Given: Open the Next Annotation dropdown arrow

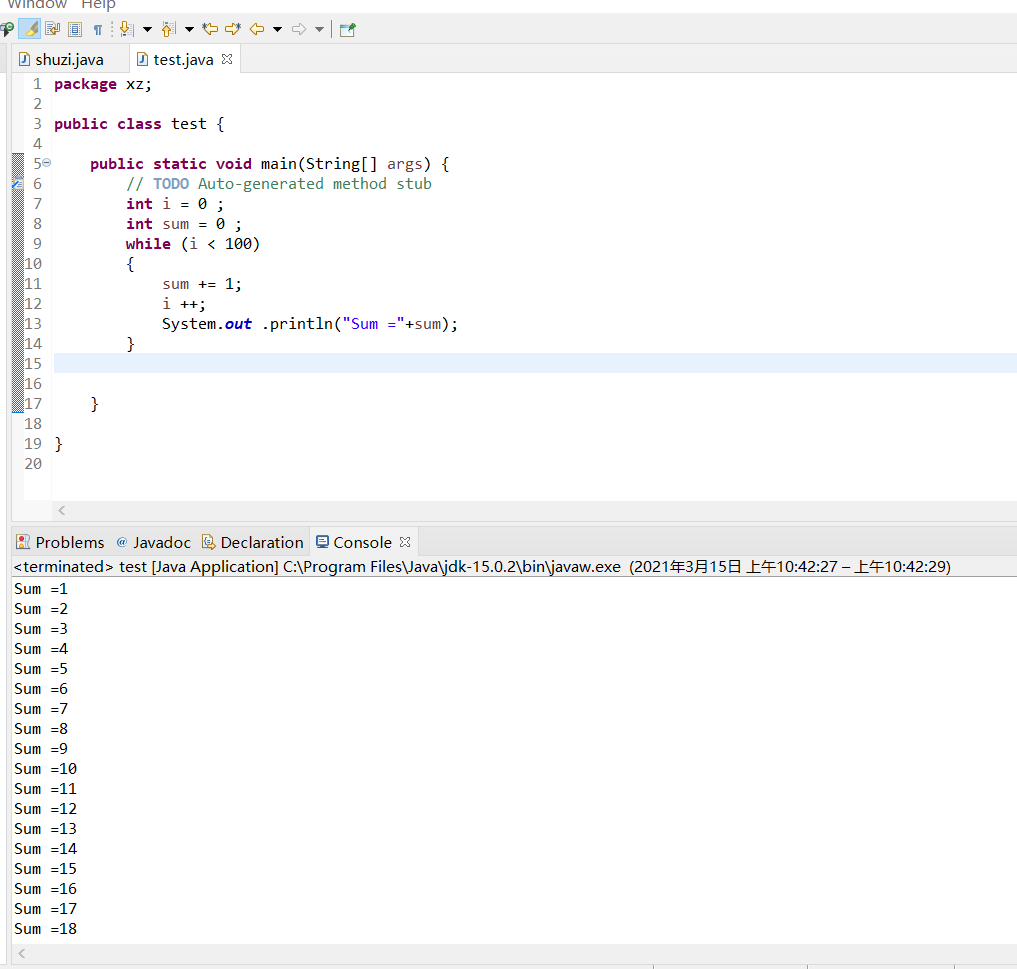Looking at the screenshot, I should 147,29.
